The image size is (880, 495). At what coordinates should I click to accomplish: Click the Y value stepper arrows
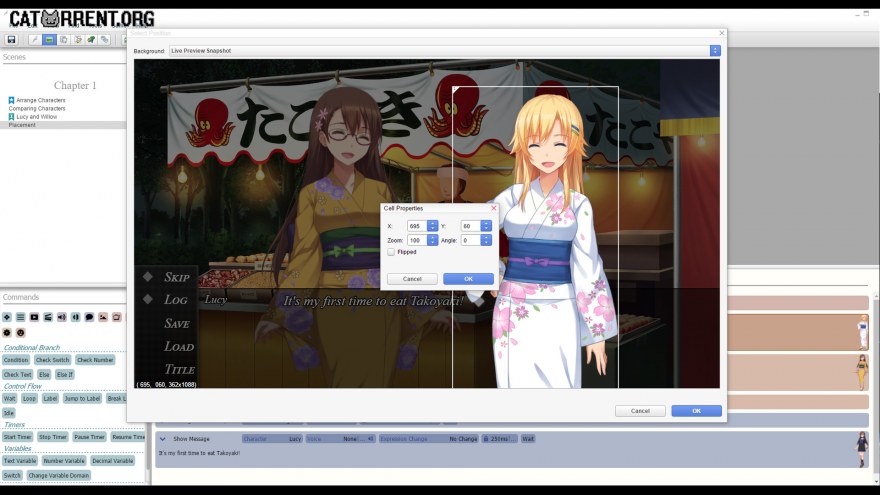point(486,226)
